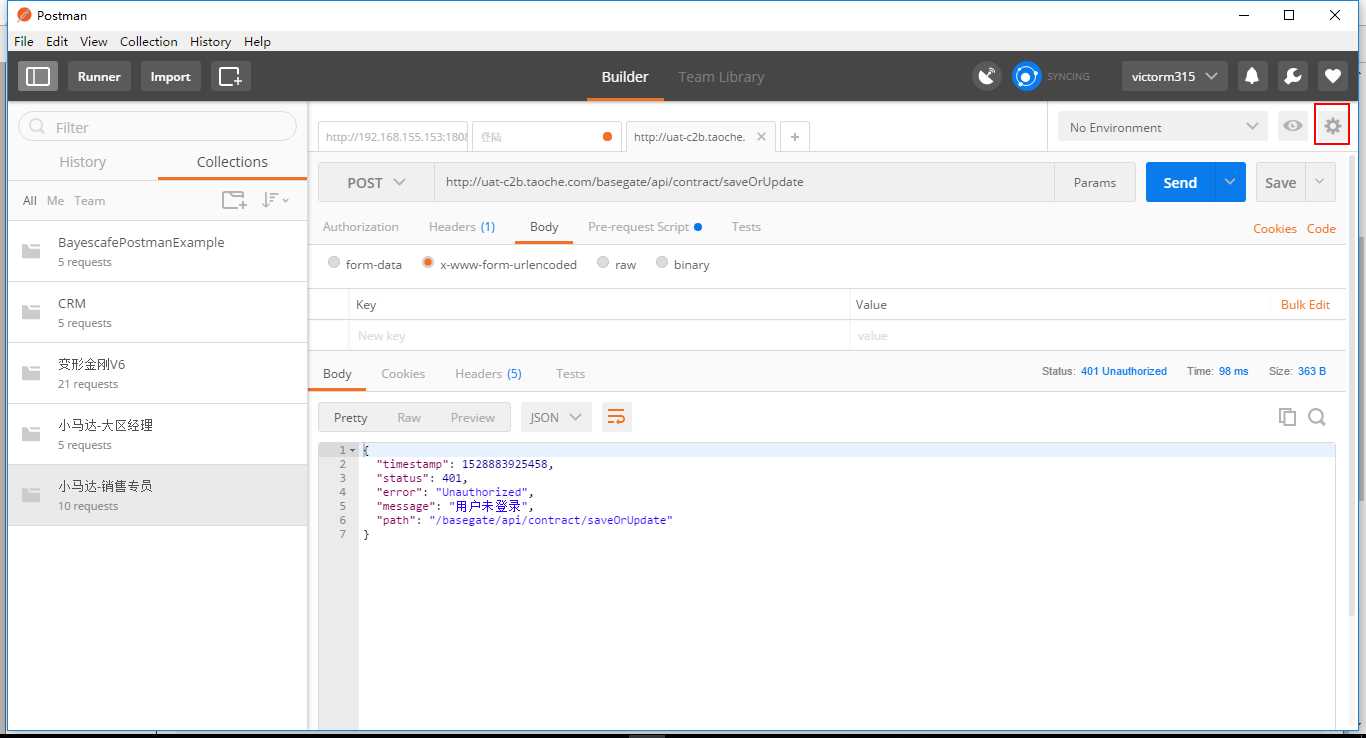This screenshot has height=738, width=1366.
Task: Click the 小马达-大区经理 folder icon
Action: click(31, 434)
